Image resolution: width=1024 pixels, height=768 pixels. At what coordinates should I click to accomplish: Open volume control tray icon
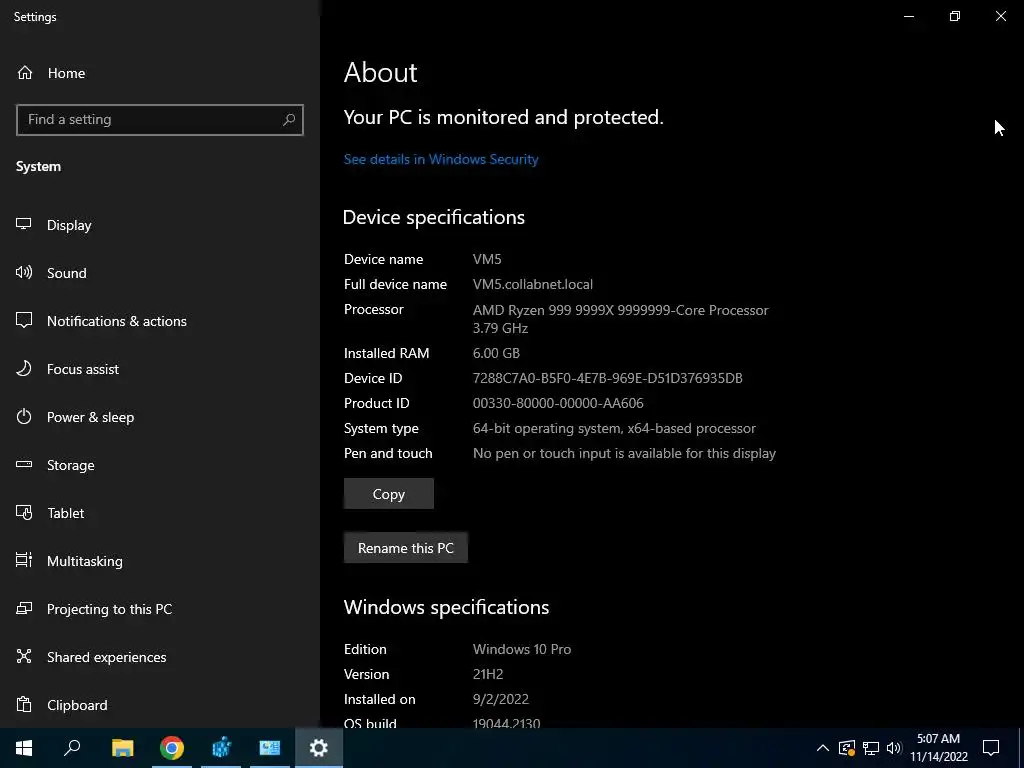(894, 748)
